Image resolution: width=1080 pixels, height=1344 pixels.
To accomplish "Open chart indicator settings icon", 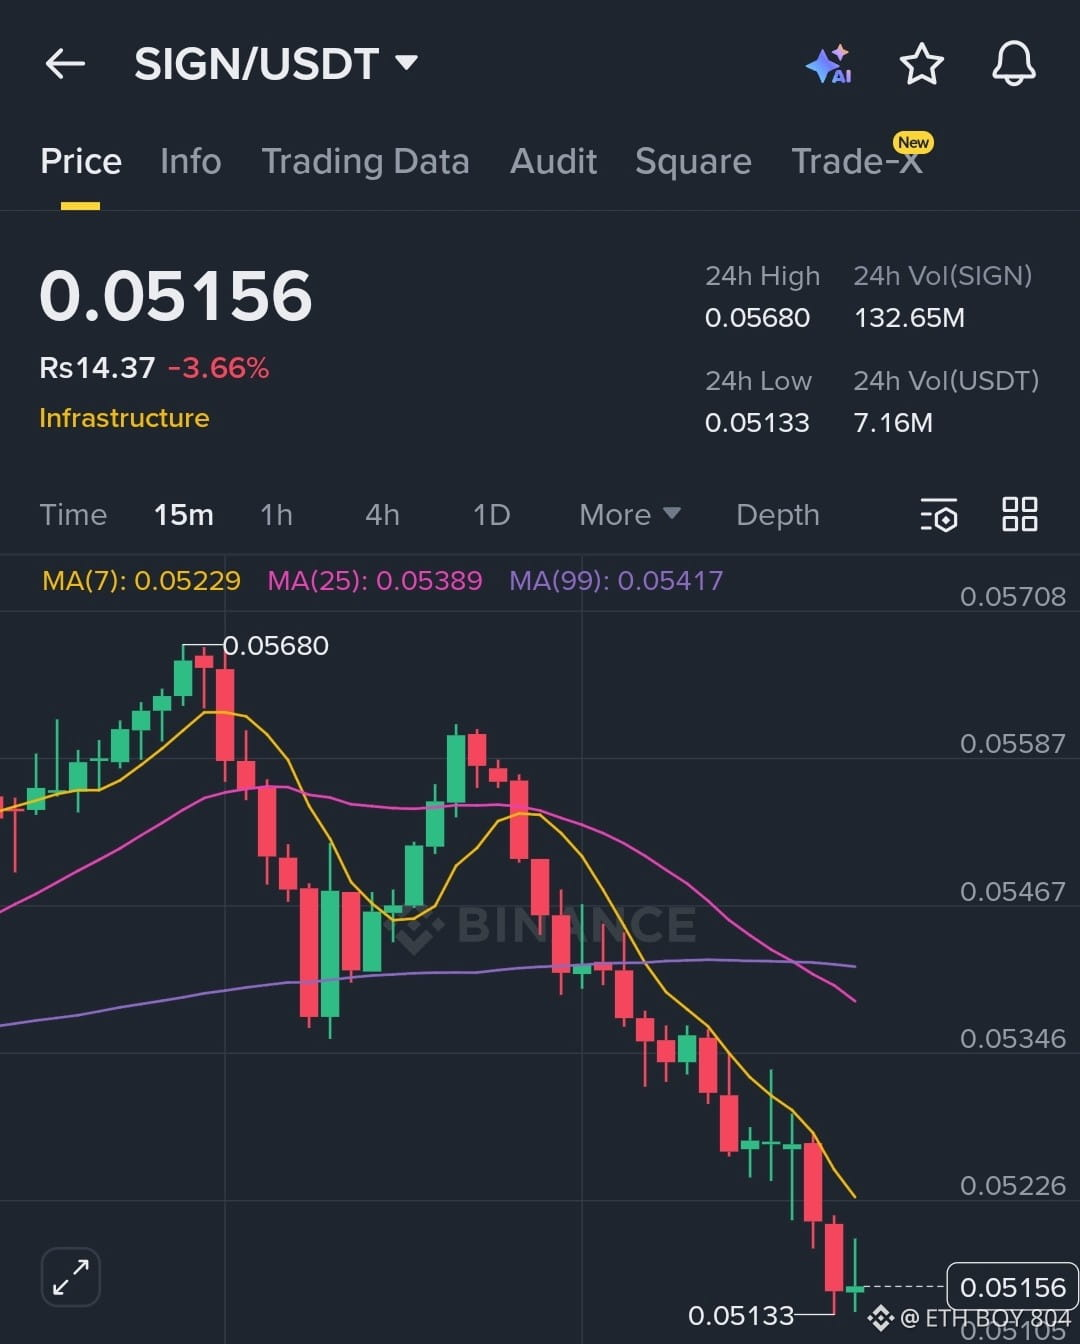I will coord(939,515).
